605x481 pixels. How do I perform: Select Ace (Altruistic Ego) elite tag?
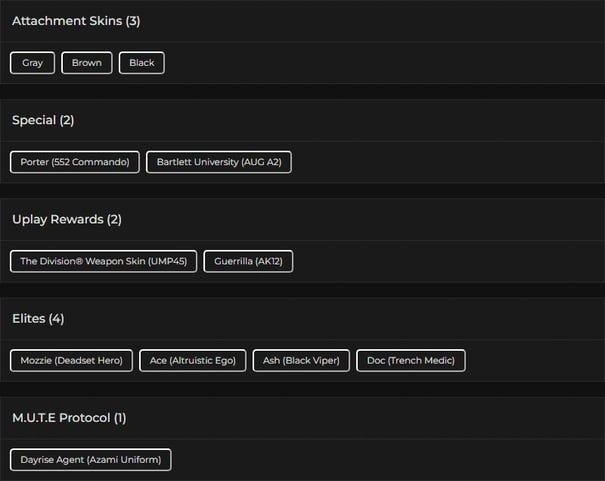[x=193, y=360]
